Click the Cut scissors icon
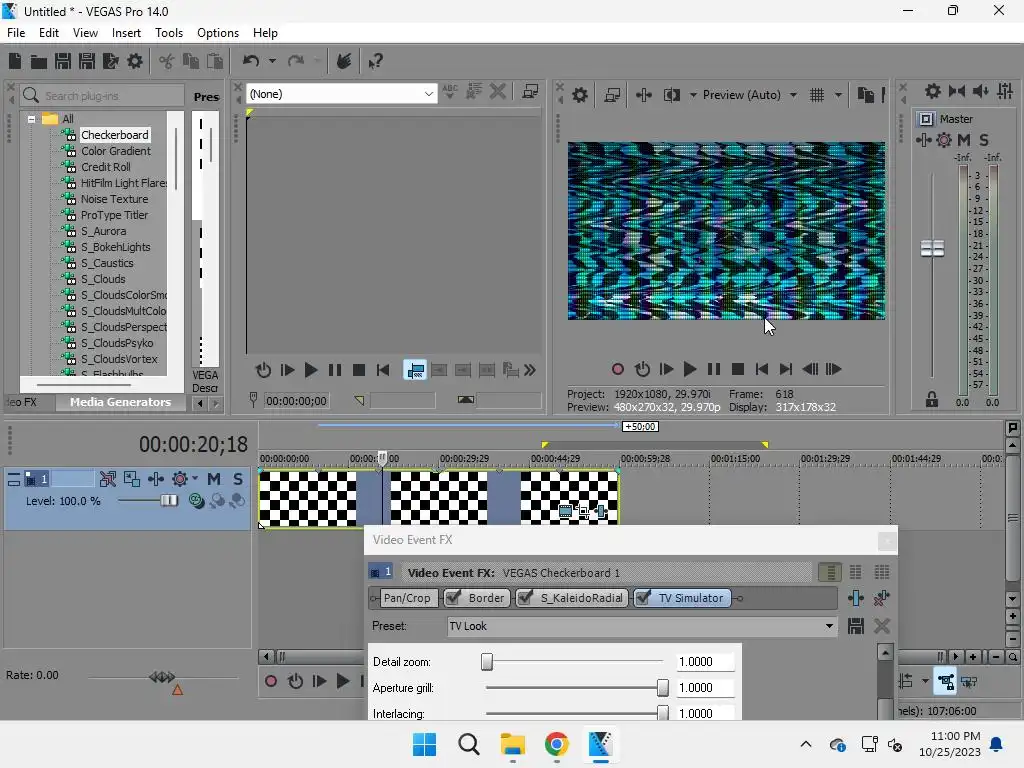 tap(167, 61)
